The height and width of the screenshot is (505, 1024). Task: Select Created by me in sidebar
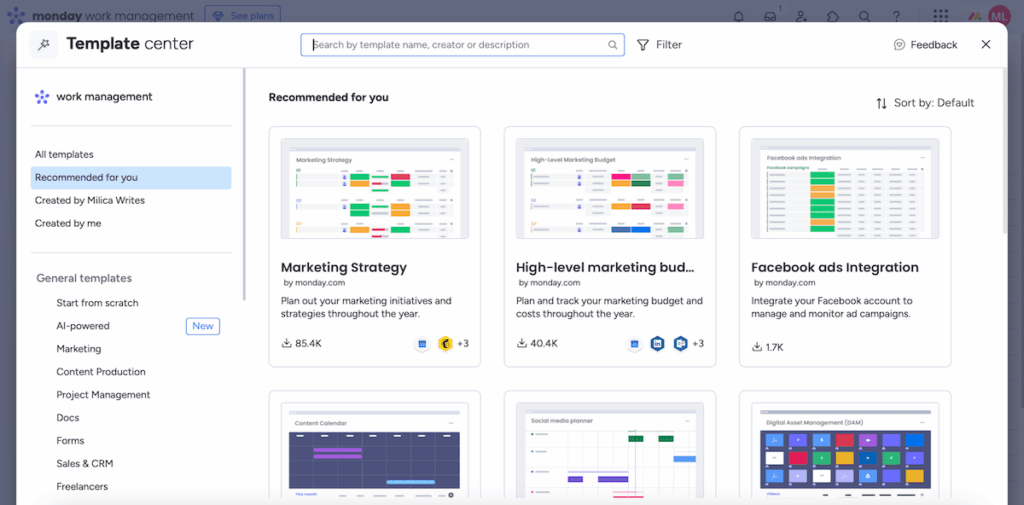pos(68,223)
